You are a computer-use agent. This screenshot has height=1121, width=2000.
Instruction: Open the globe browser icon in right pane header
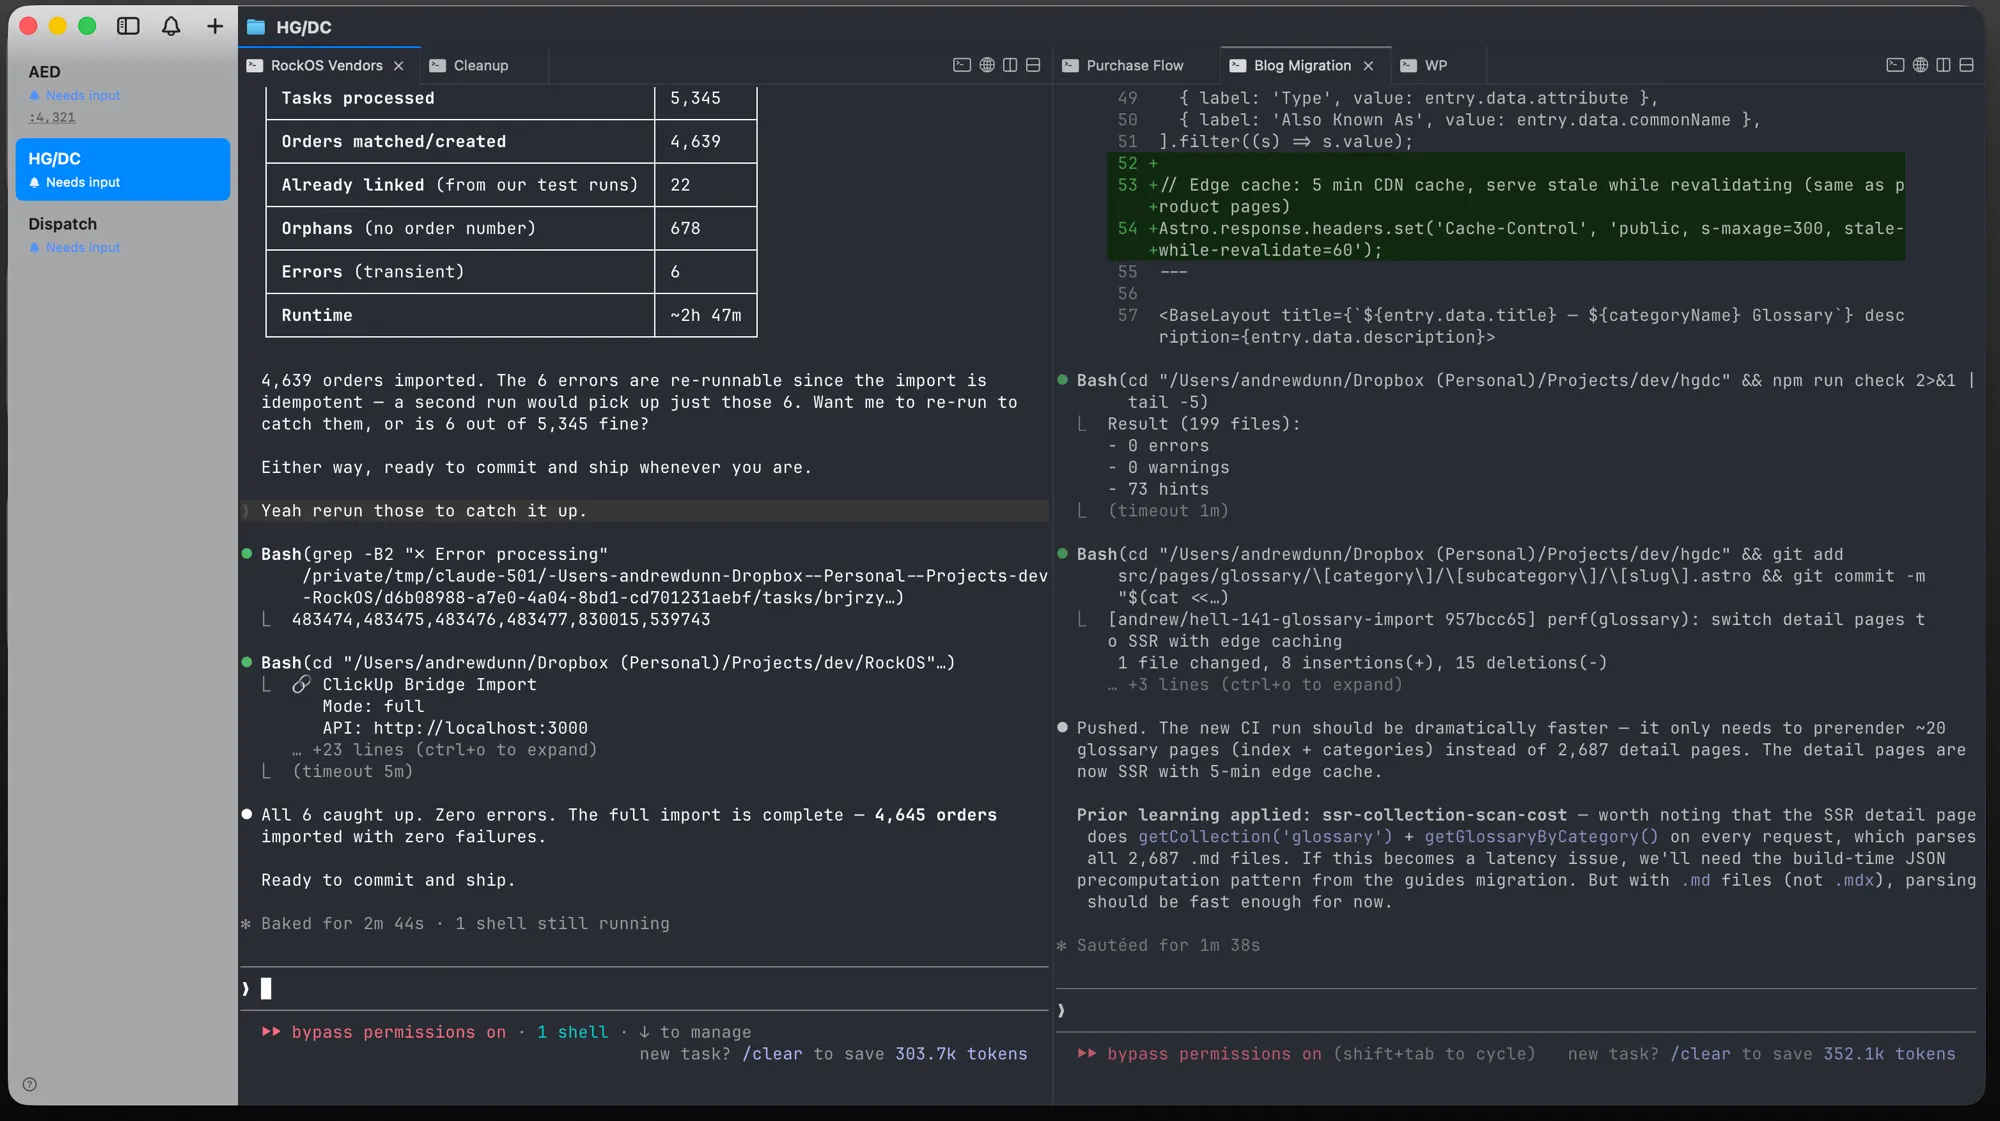1919,64
